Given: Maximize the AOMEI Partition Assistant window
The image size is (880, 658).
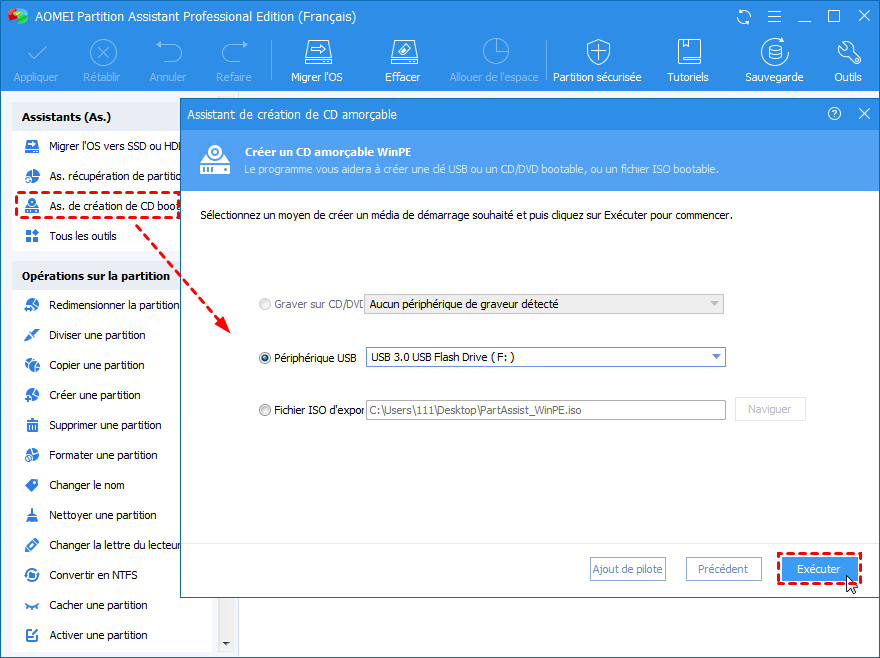Looking at the screenshot, I should [835, 16].
